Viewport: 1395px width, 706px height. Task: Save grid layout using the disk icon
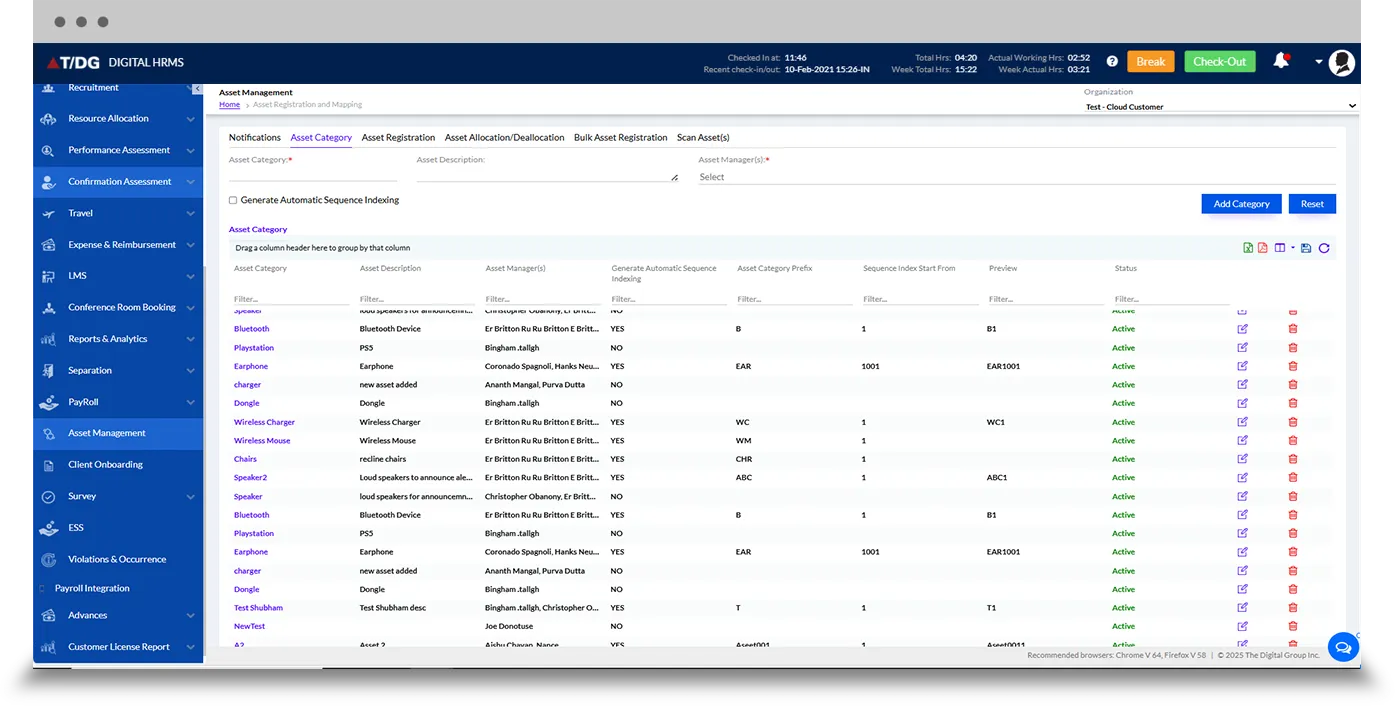click(1306, 248)
